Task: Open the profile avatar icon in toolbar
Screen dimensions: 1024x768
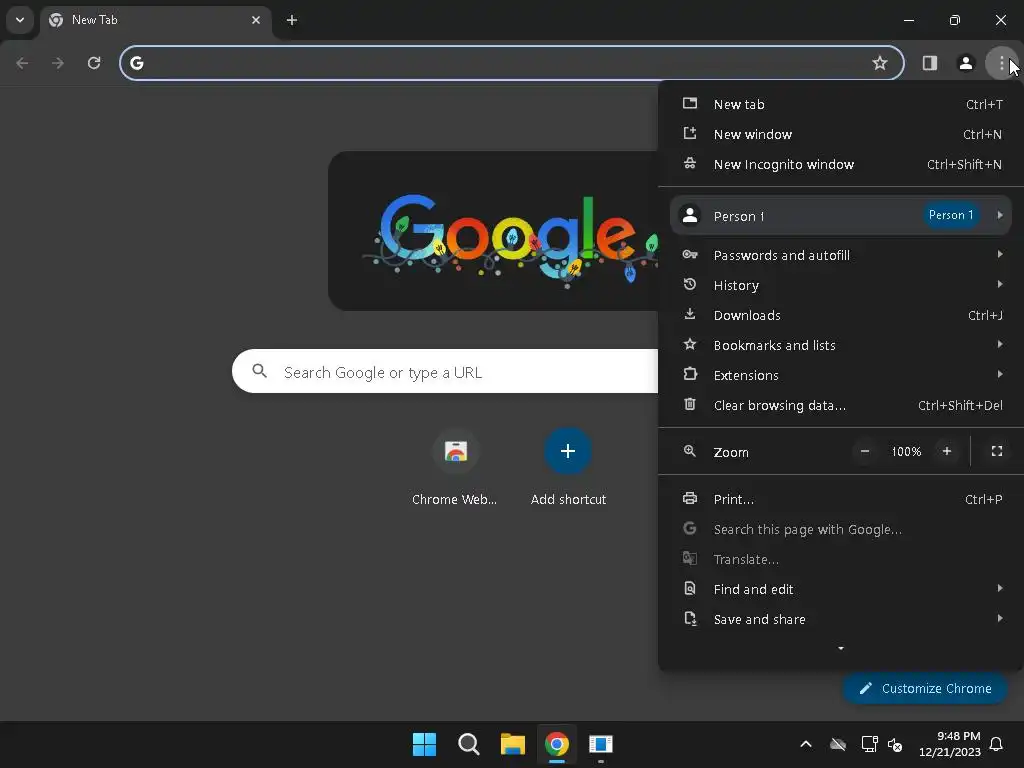Action: 965,63
